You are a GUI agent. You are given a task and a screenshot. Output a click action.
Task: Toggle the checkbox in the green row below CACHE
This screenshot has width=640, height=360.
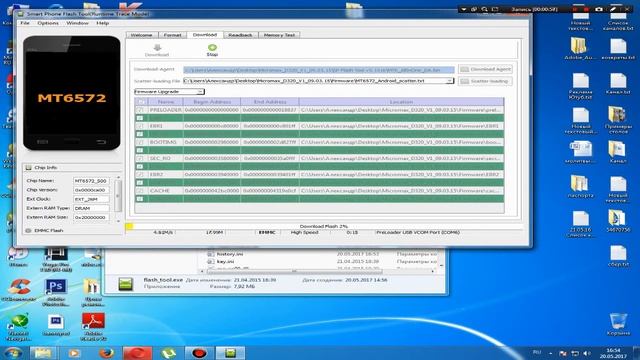point(140,199)
